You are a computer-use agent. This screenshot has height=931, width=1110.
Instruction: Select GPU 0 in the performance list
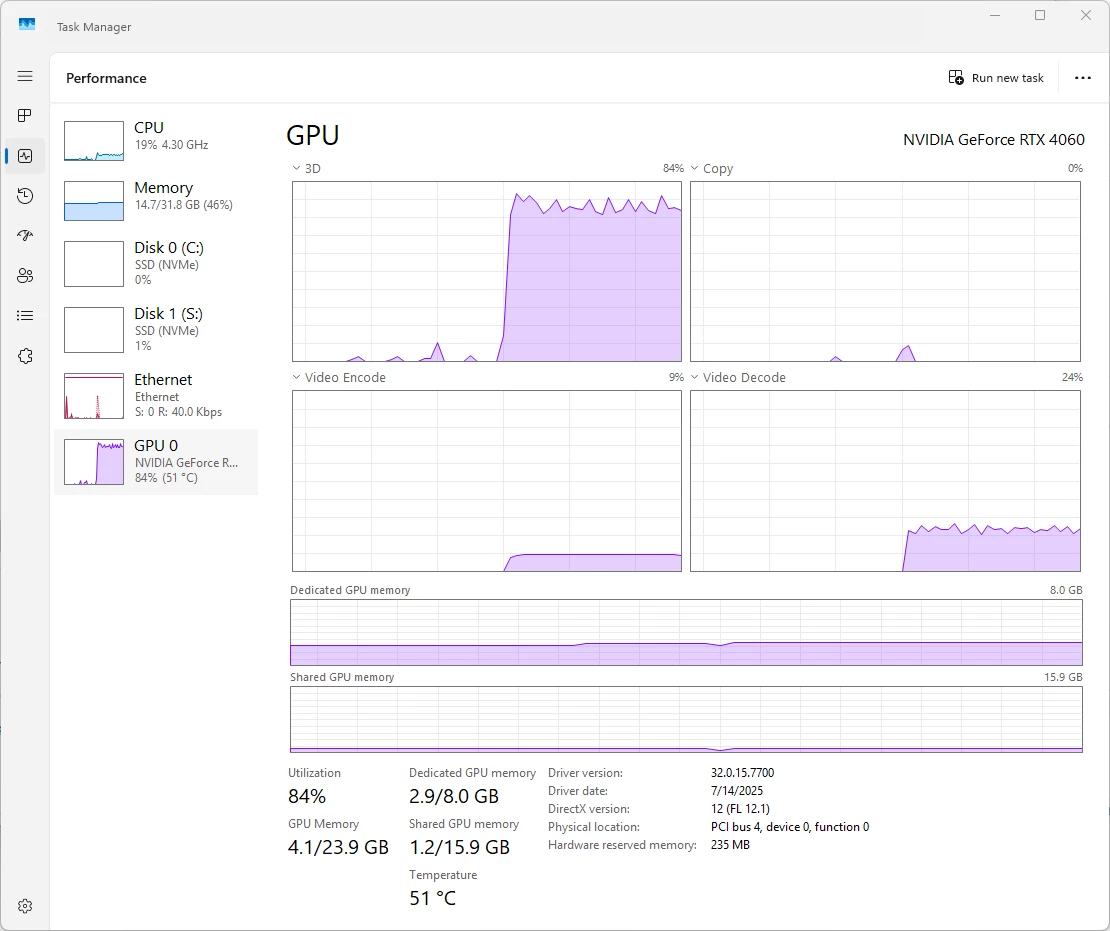(156, 462)
